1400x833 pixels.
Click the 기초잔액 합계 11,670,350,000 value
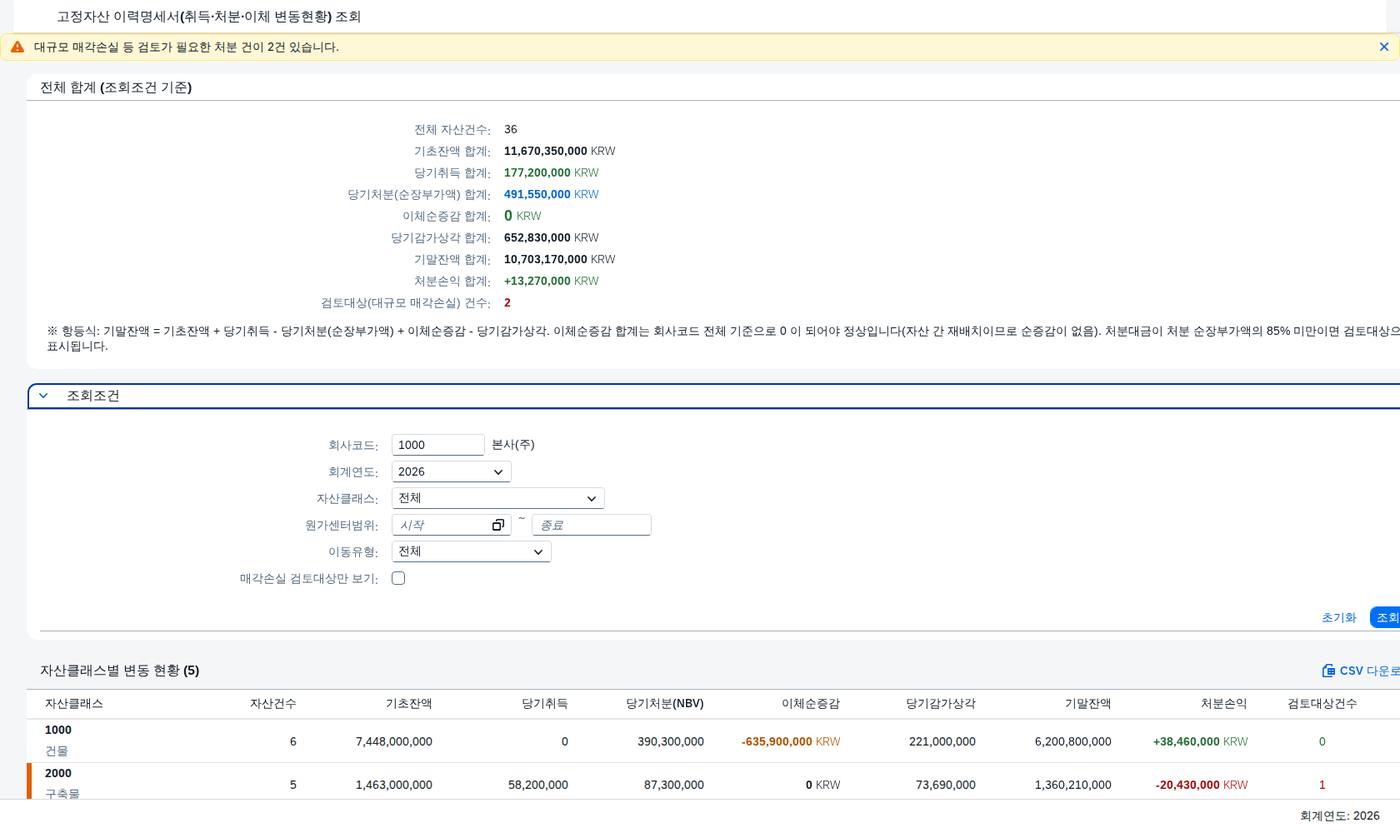(x=559, y=151)
